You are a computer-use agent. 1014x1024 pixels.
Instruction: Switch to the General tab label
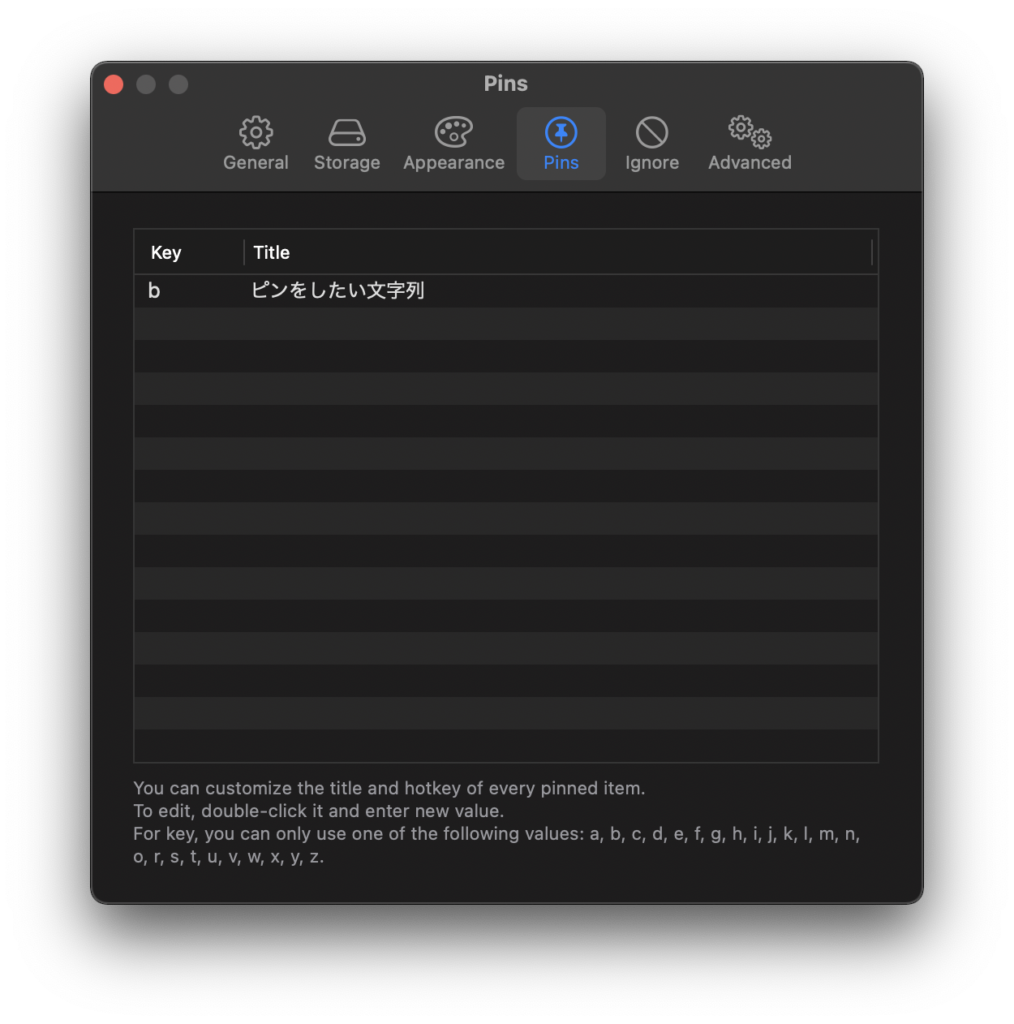[x=256, y=163]
